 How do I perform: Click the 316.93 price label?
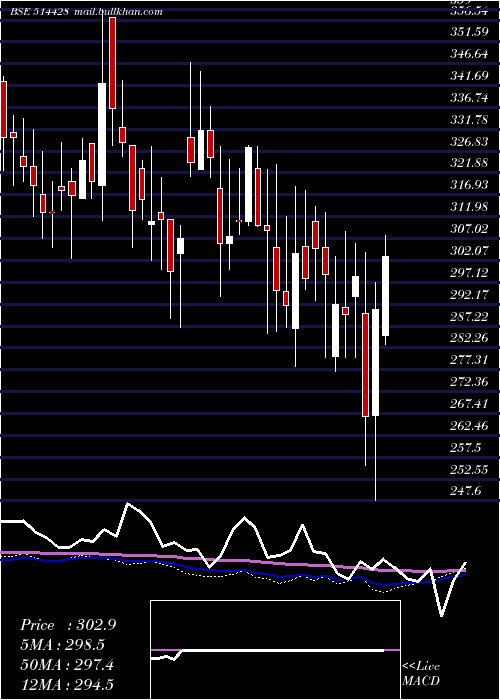coord(469,185)
